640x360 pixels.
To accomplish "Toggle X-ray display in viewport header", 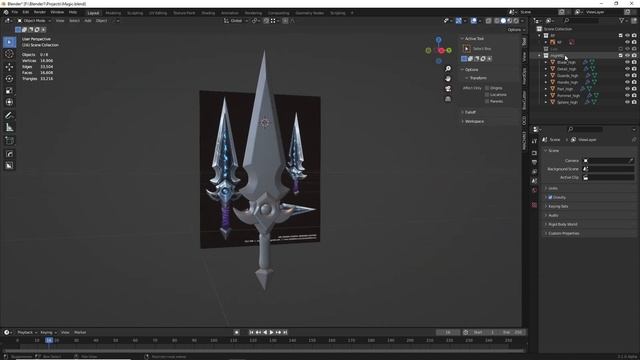I will click(488, 21).
